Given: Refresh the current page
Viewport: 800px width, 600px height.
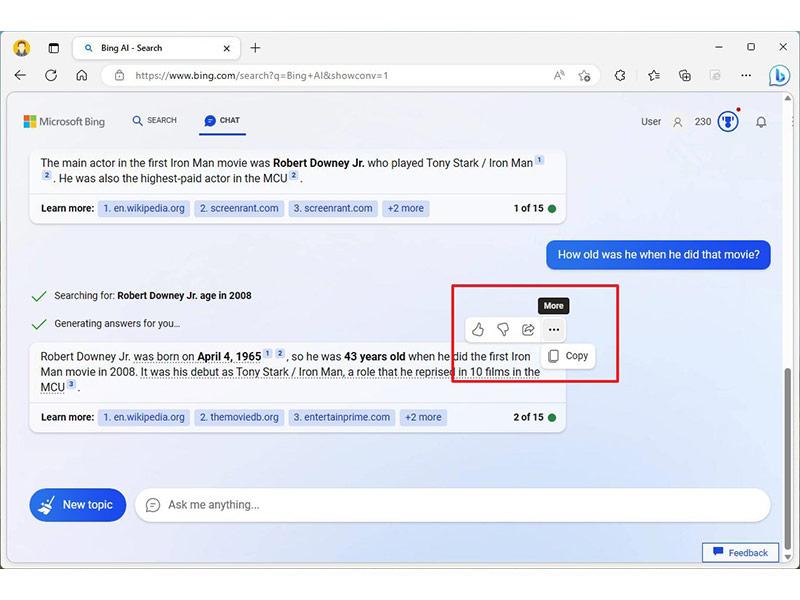Looking at the screenshot, I should pyautogui.click(x=51, y=76).
